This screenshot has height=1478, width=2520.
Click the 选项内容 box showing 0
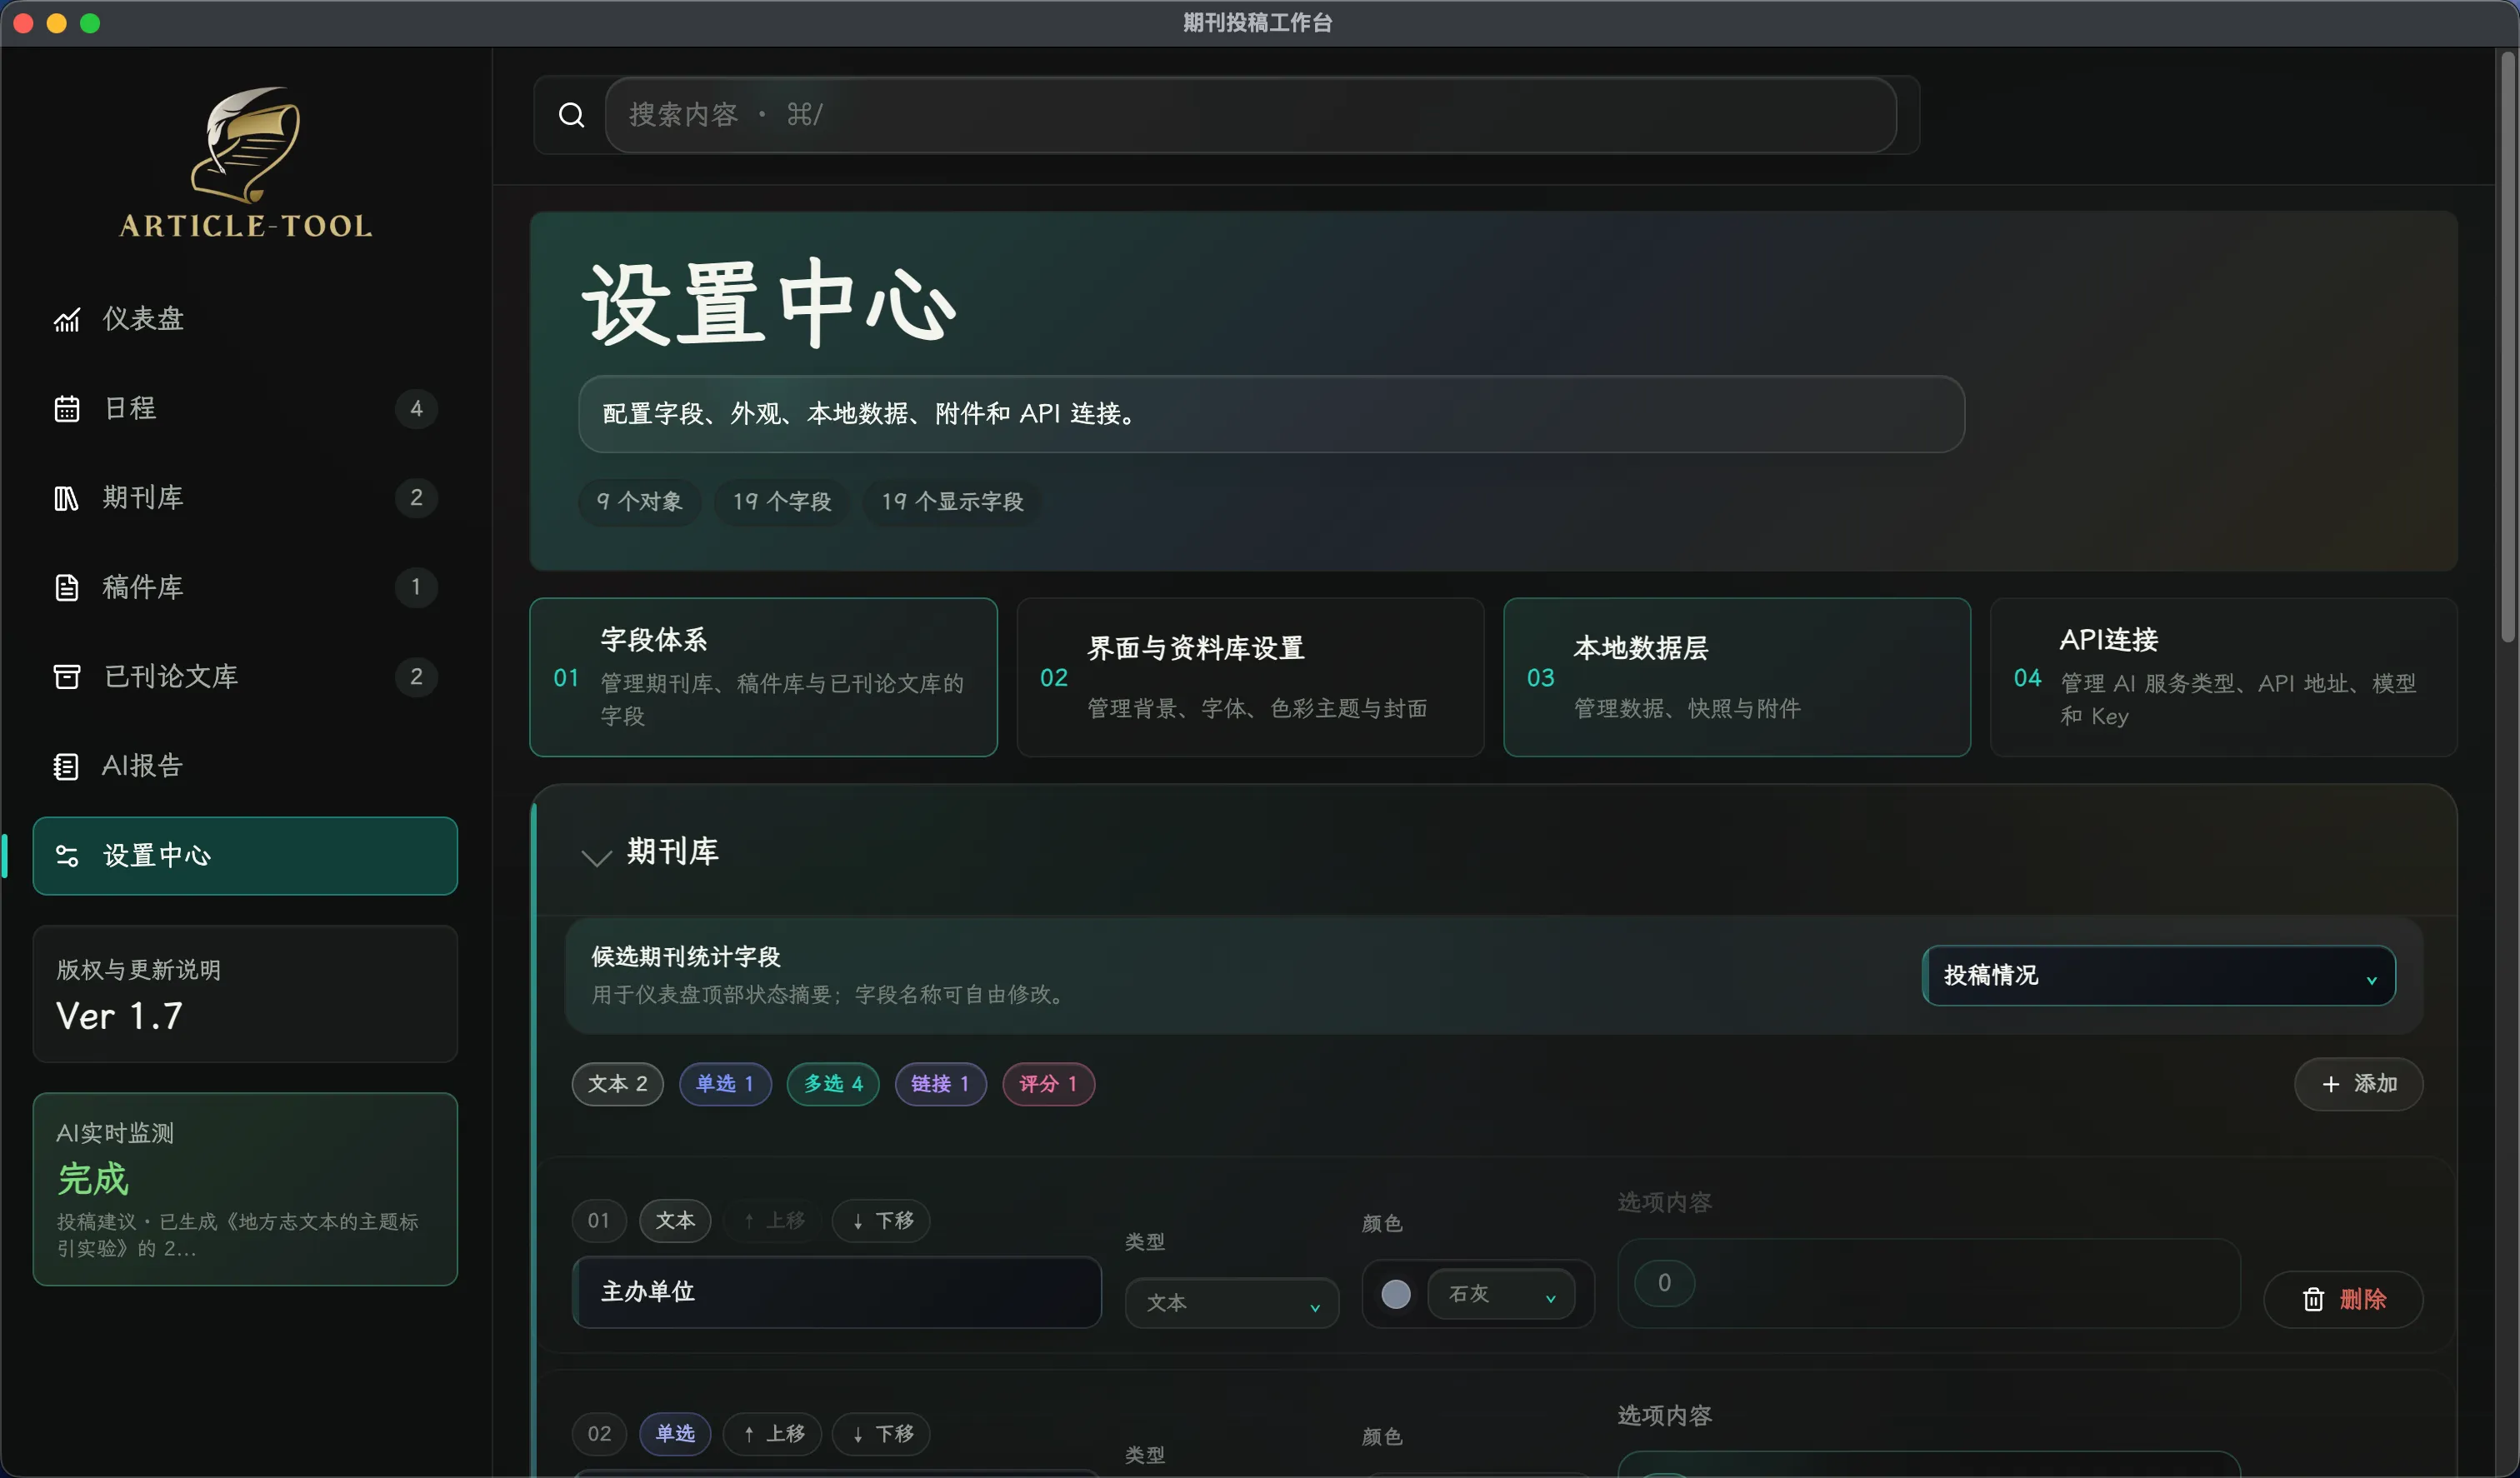coord(1929,1284)
